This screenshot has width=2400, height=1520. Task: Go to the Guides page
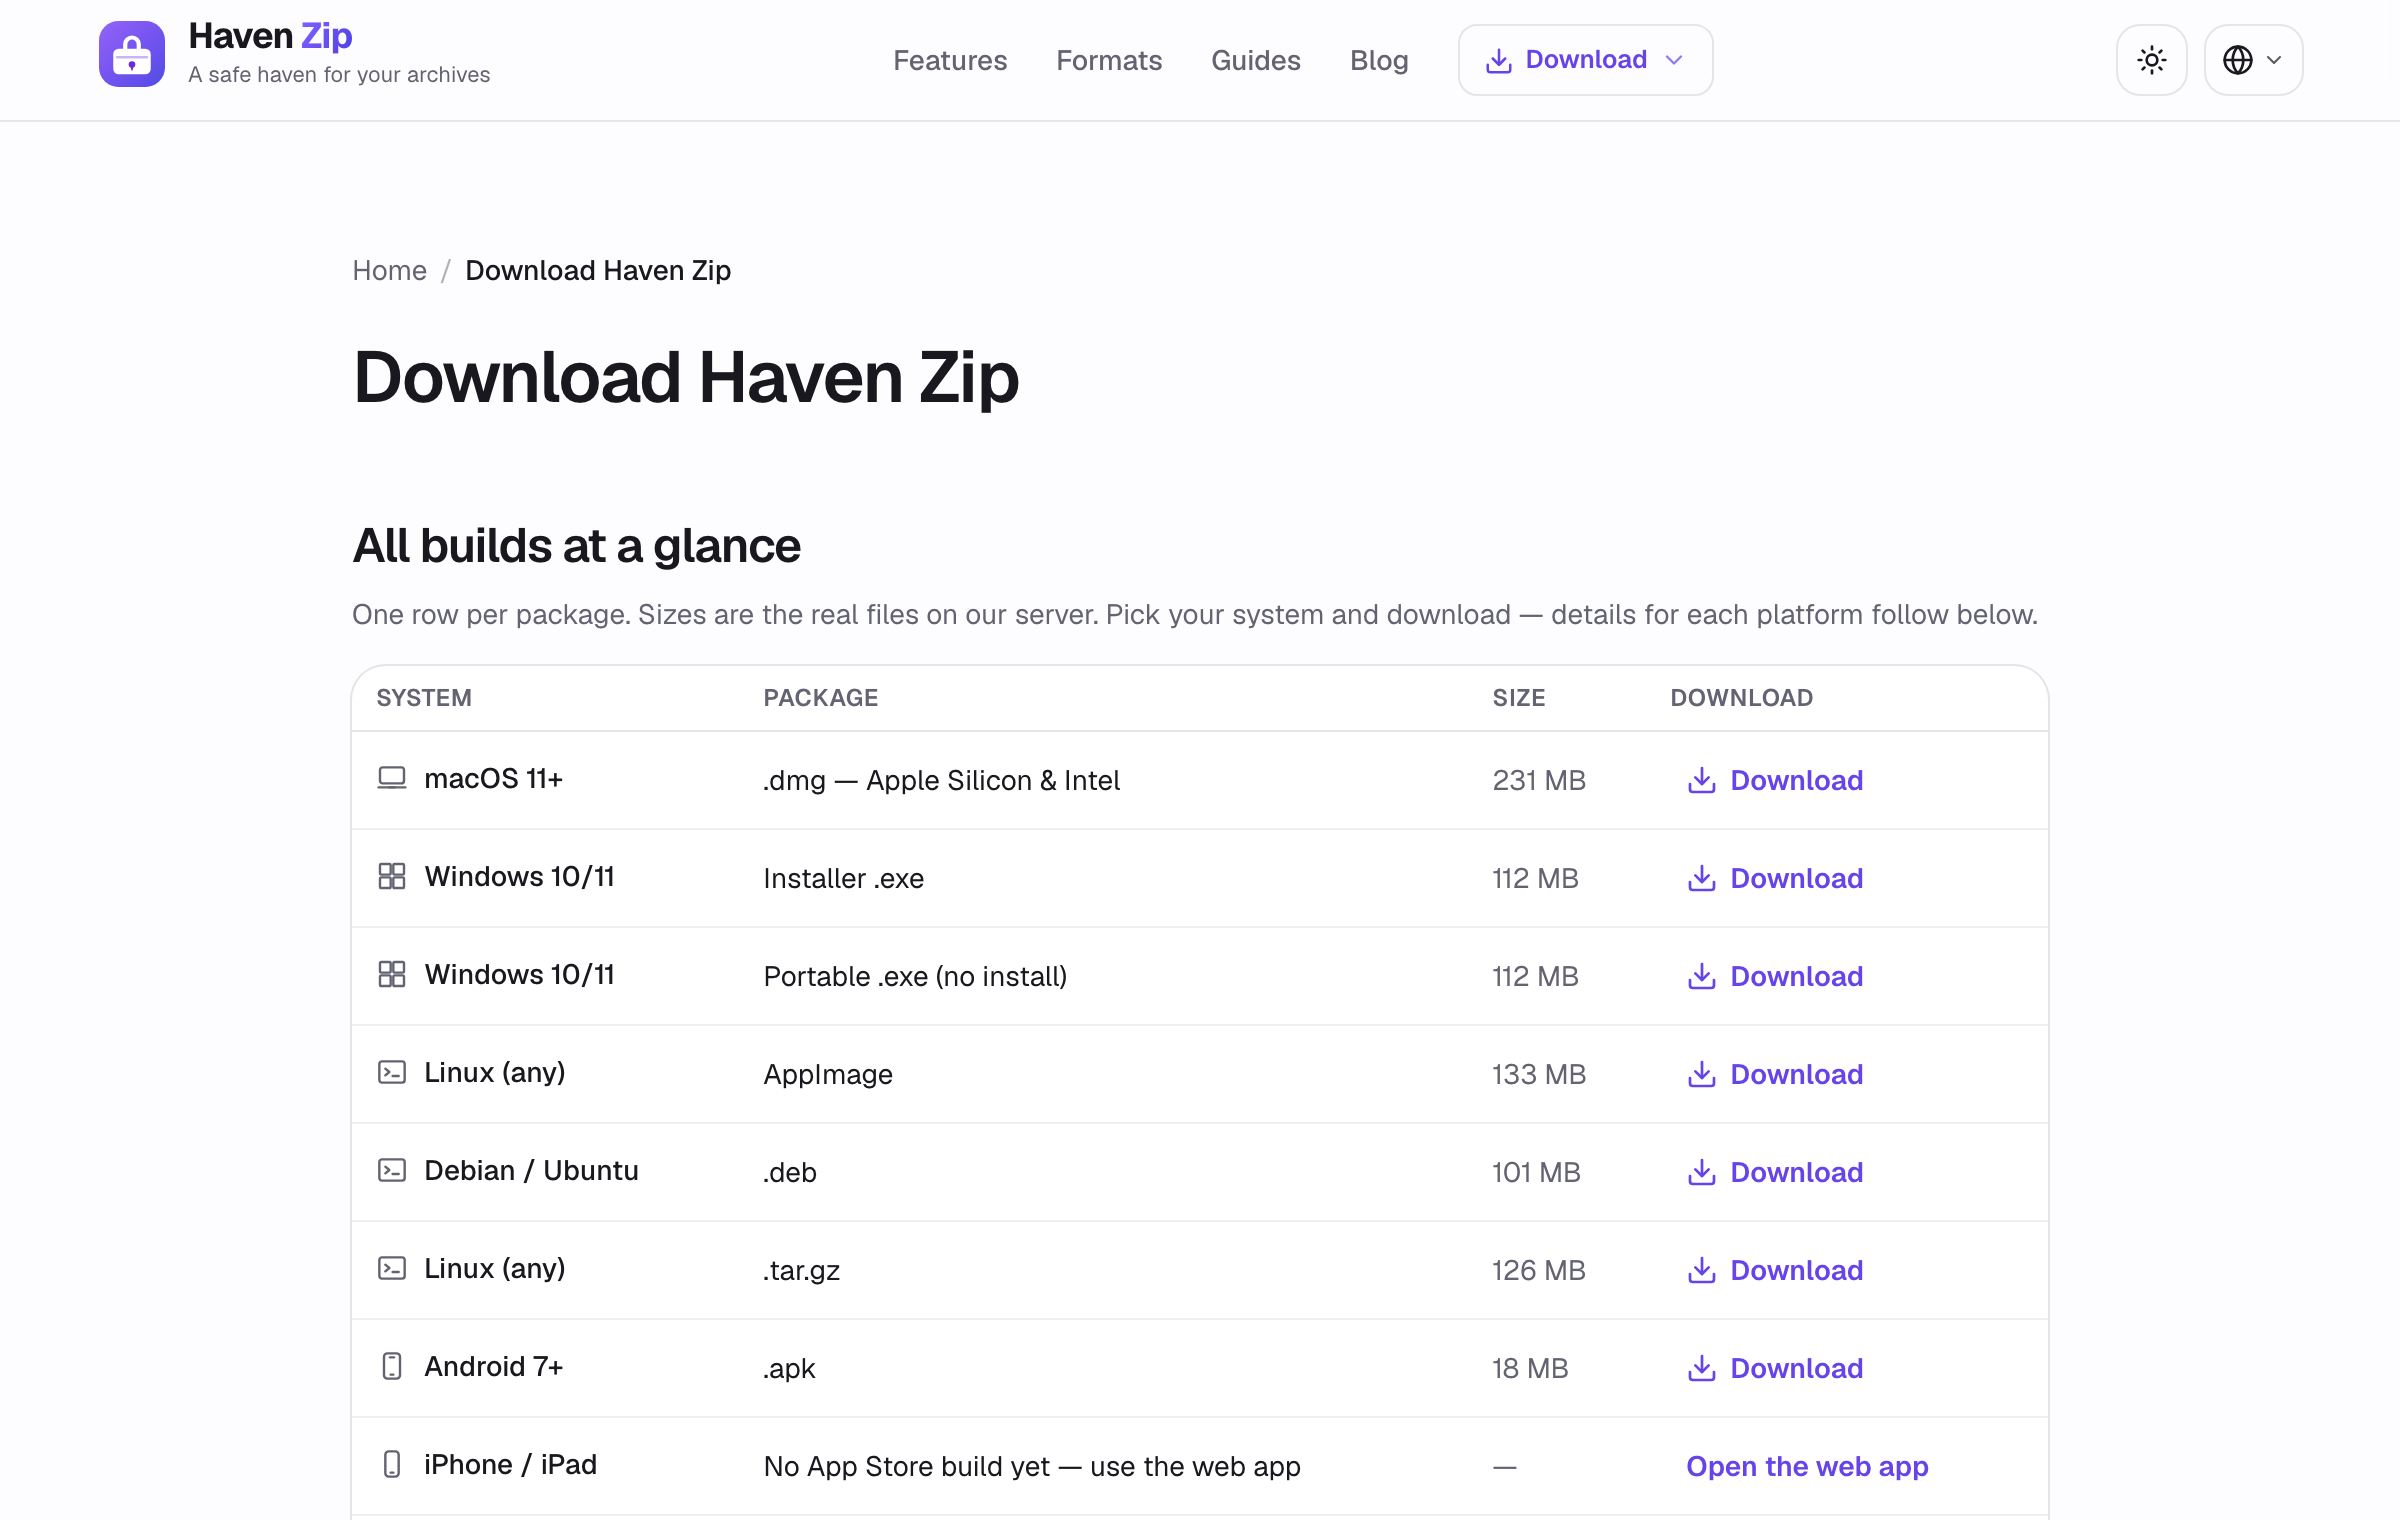[1256, 61]
